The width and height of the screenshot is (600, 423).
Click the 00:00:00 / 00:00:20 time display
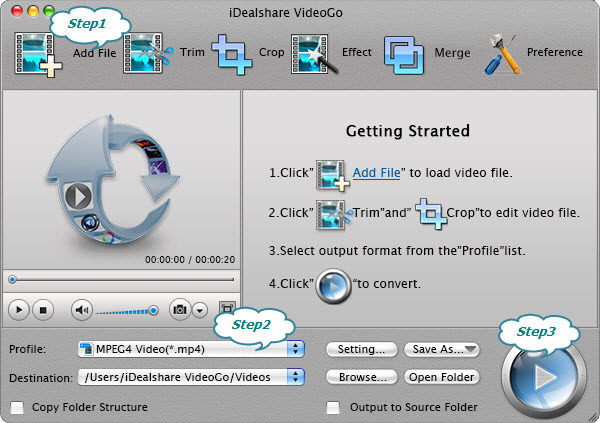pos(190,260)
